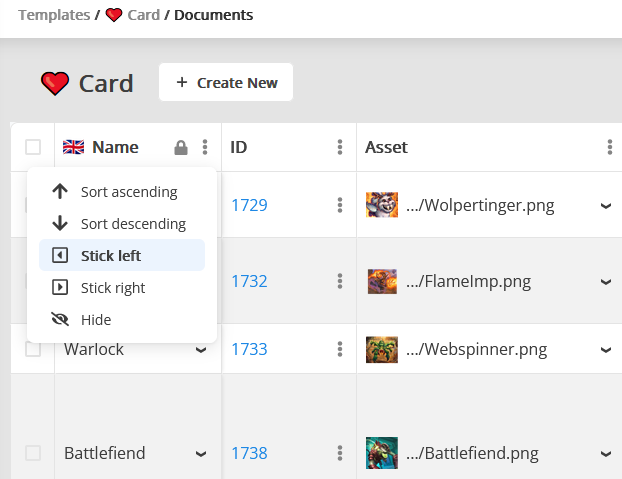
Task: Open document ID 1733 link
Action: [x=249, y=349]
